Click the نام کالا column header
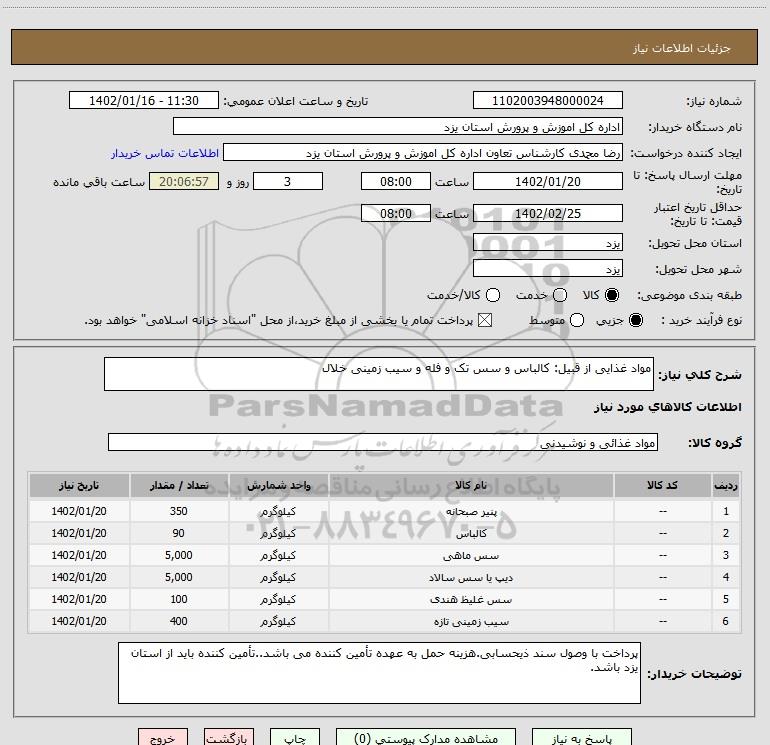Viewport: 770px width, 745px height. pos(470,485)
